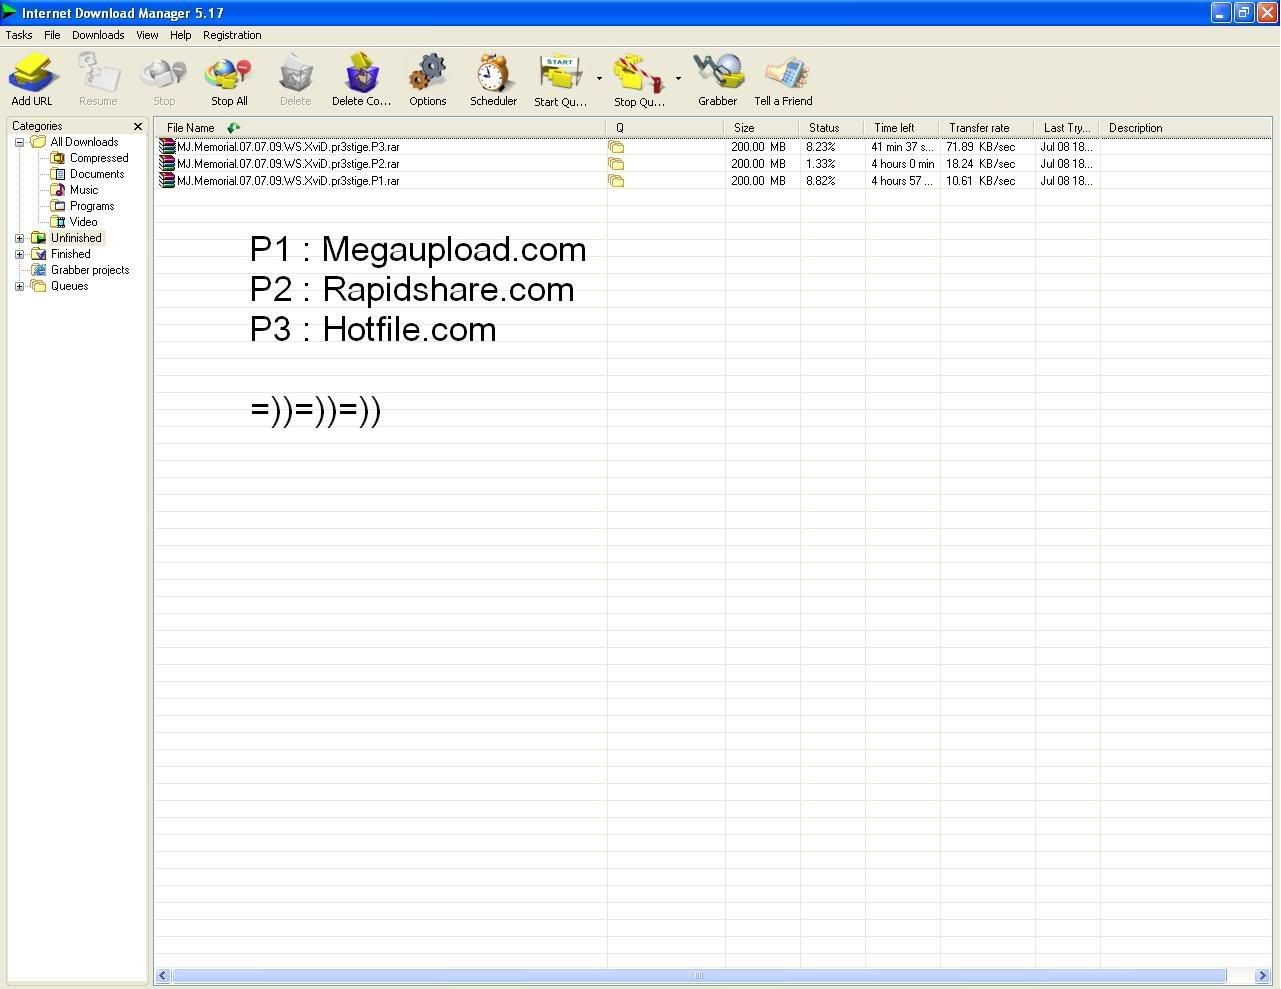Click the 8.82% status cell
Image resolution: width=1281 pixels, height=989 pixels.
point(820,181)
